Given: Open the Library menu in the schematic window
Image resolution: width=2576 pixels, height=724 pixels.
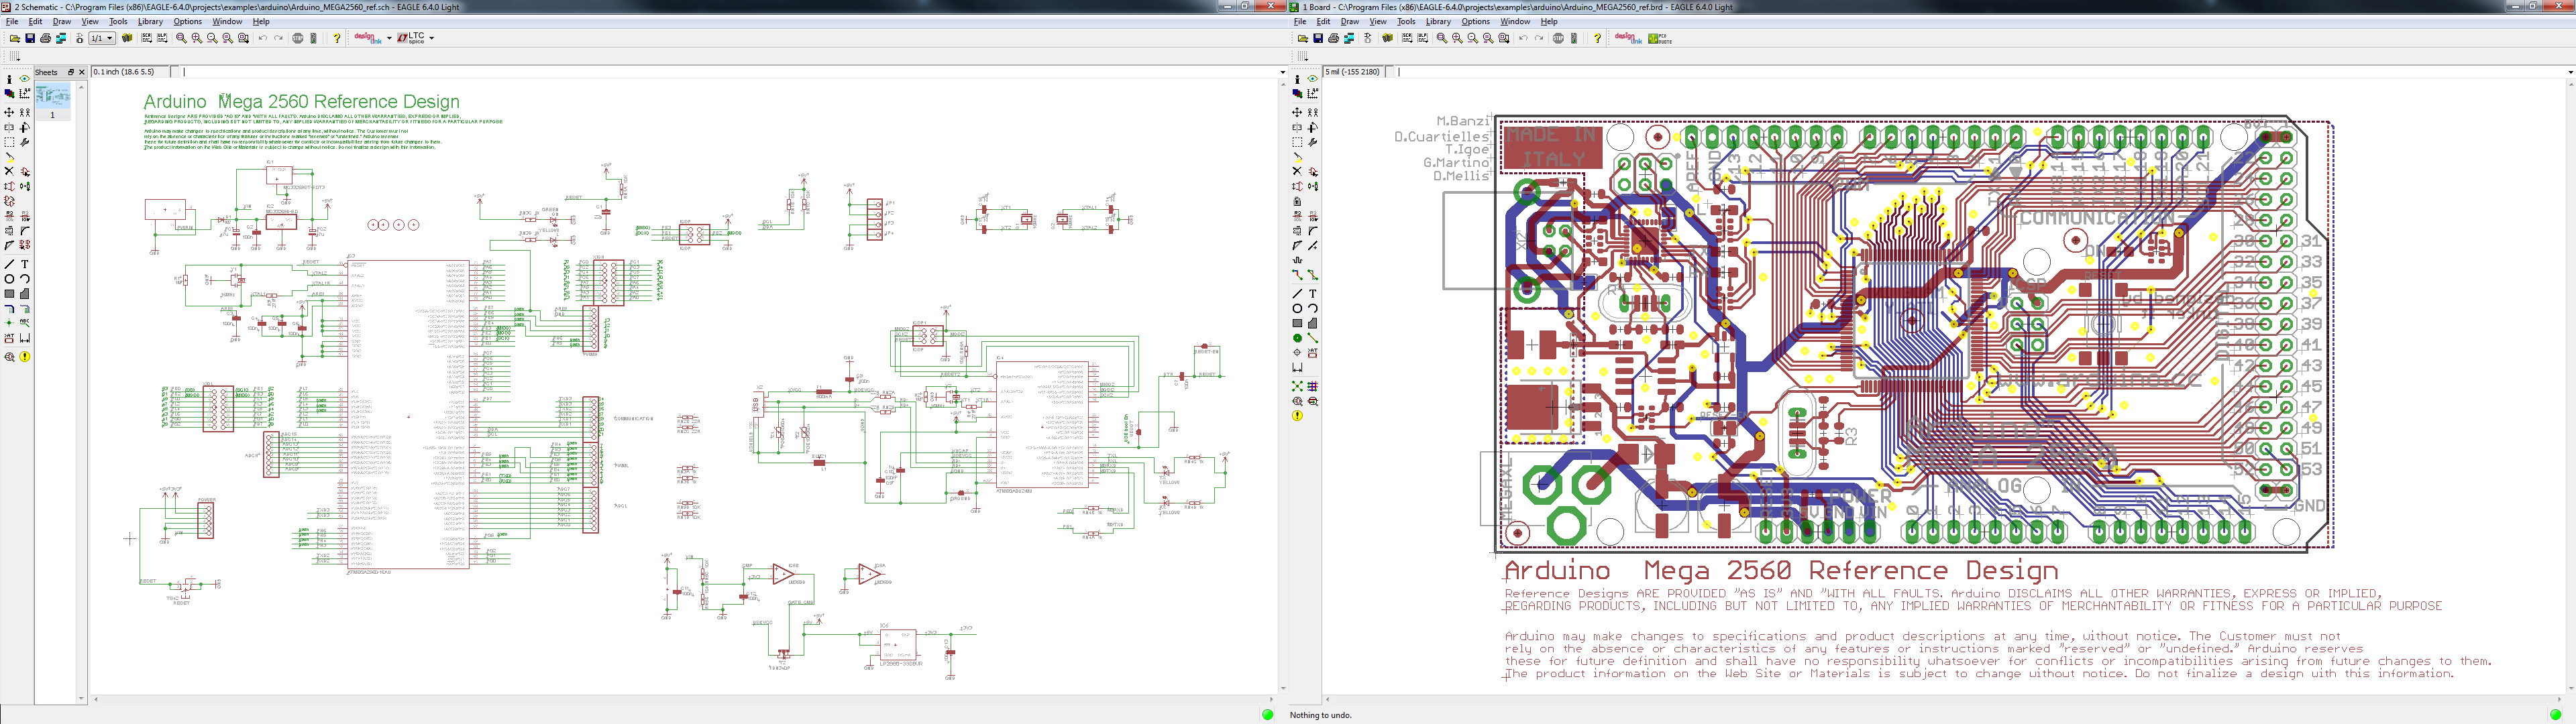Looking at the screenshot, I should point(150,21).
